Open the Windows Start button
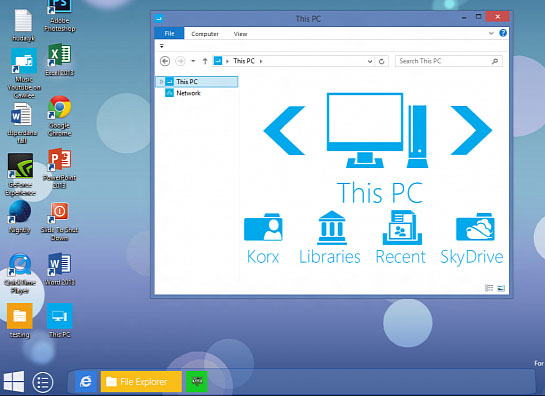Screen dimensions: 545x396 click(x=14, y=381)
